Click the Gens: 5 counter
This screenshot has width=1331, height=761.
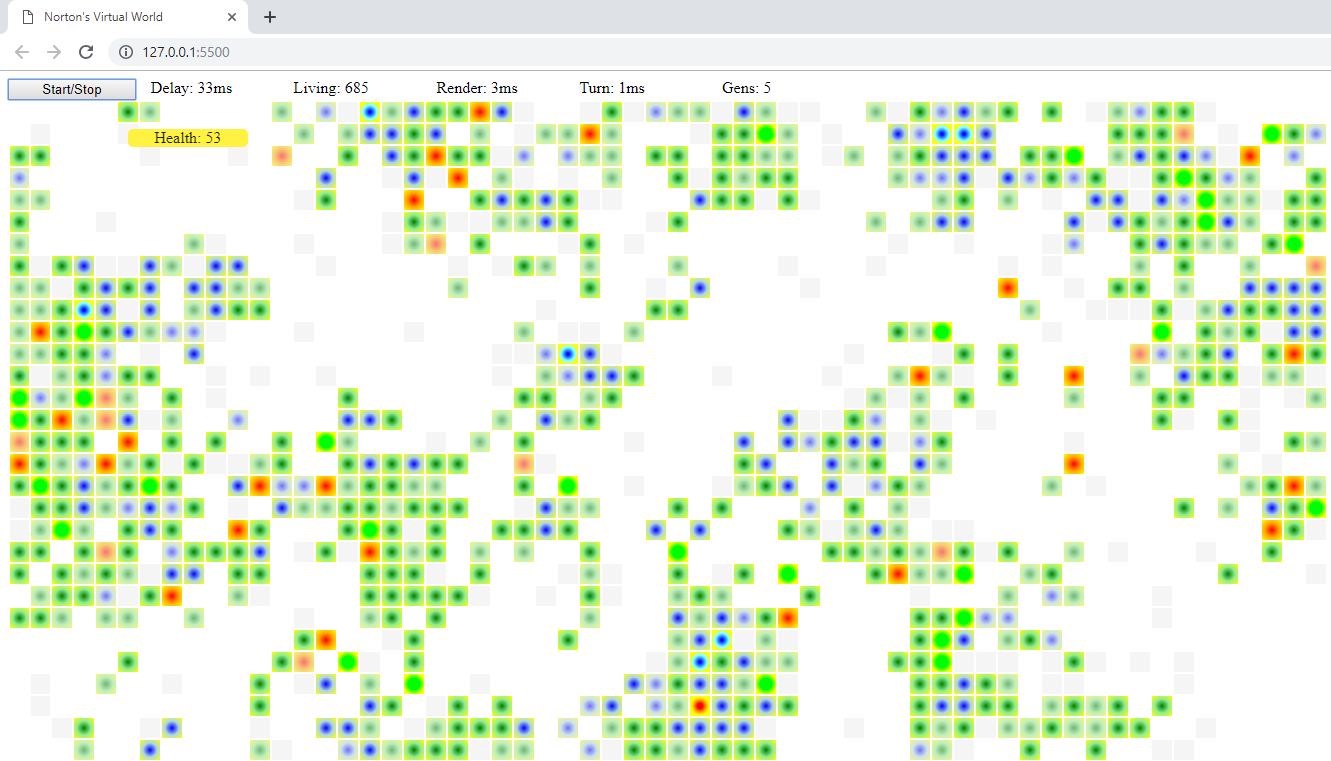746,88
